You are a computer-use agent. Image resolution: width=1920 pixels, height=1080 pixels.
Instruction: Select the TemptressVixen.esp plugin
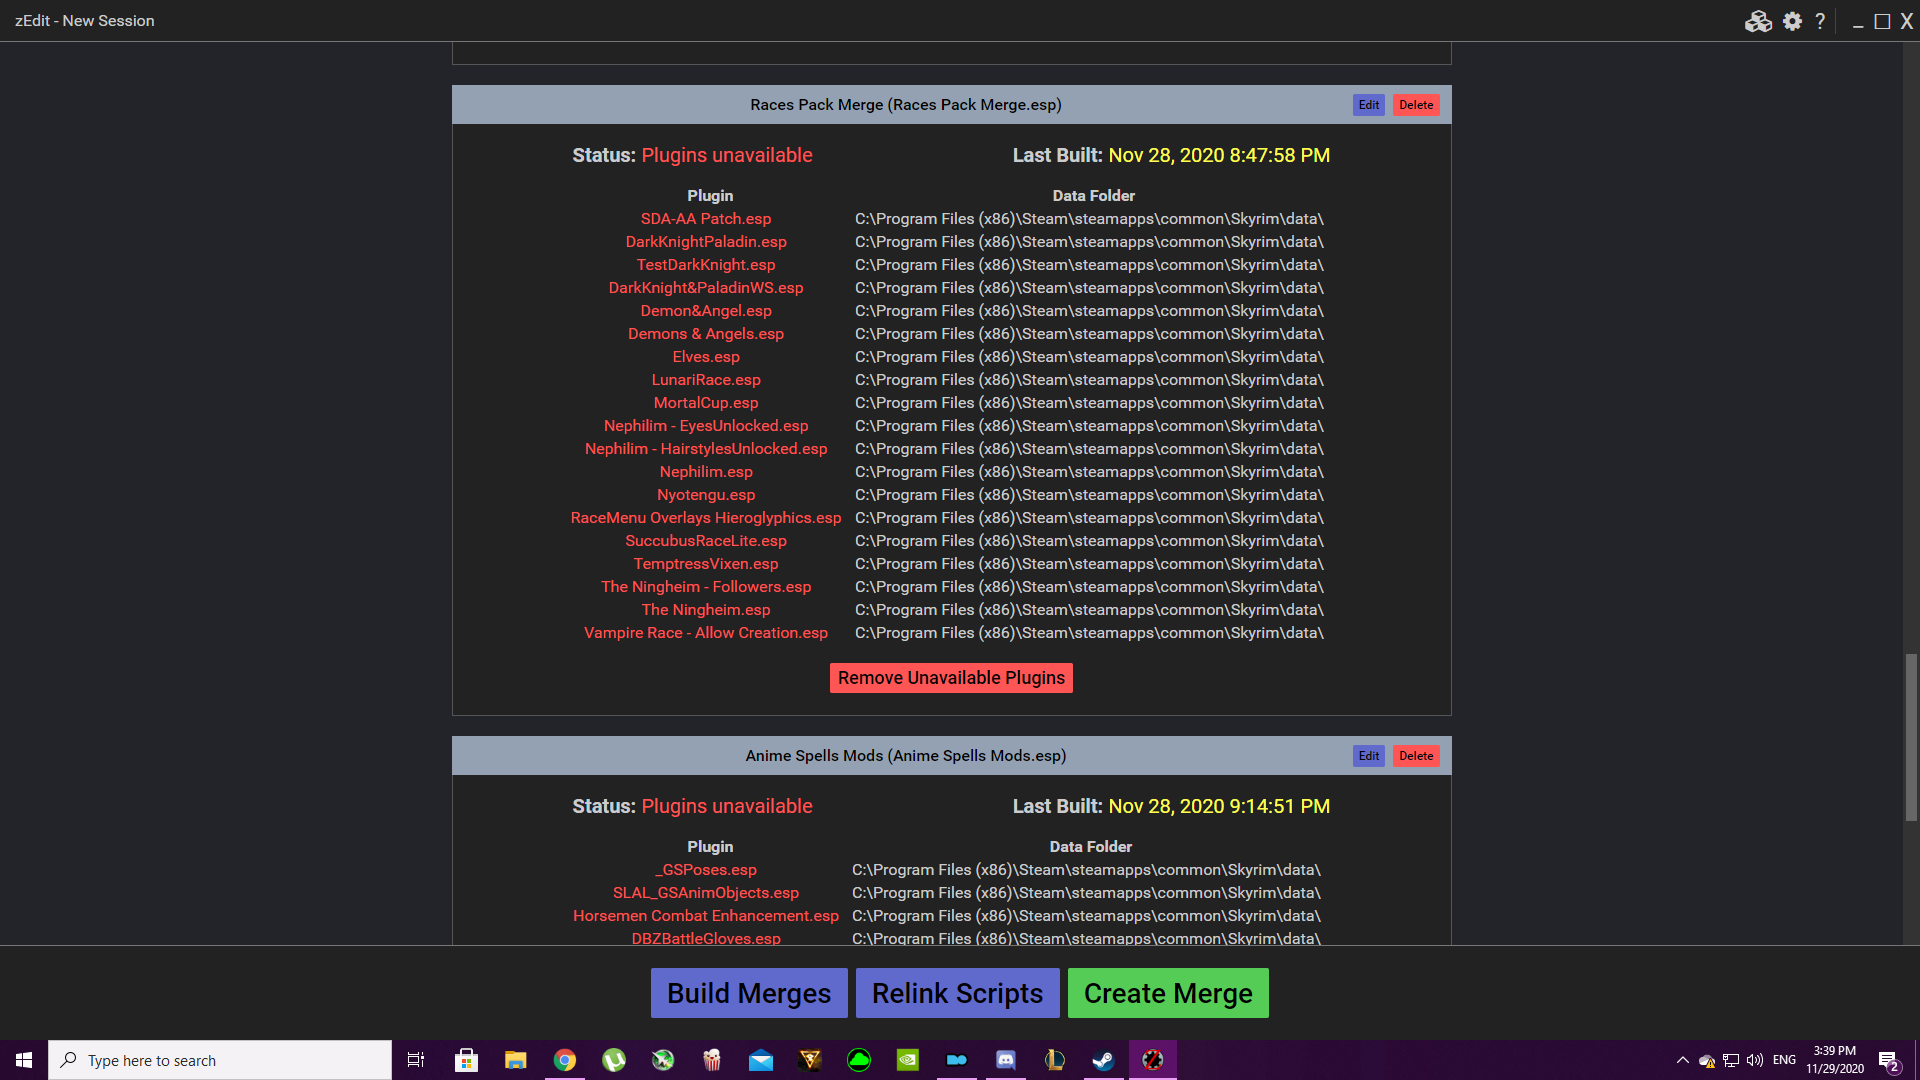(x=706, y=564)
